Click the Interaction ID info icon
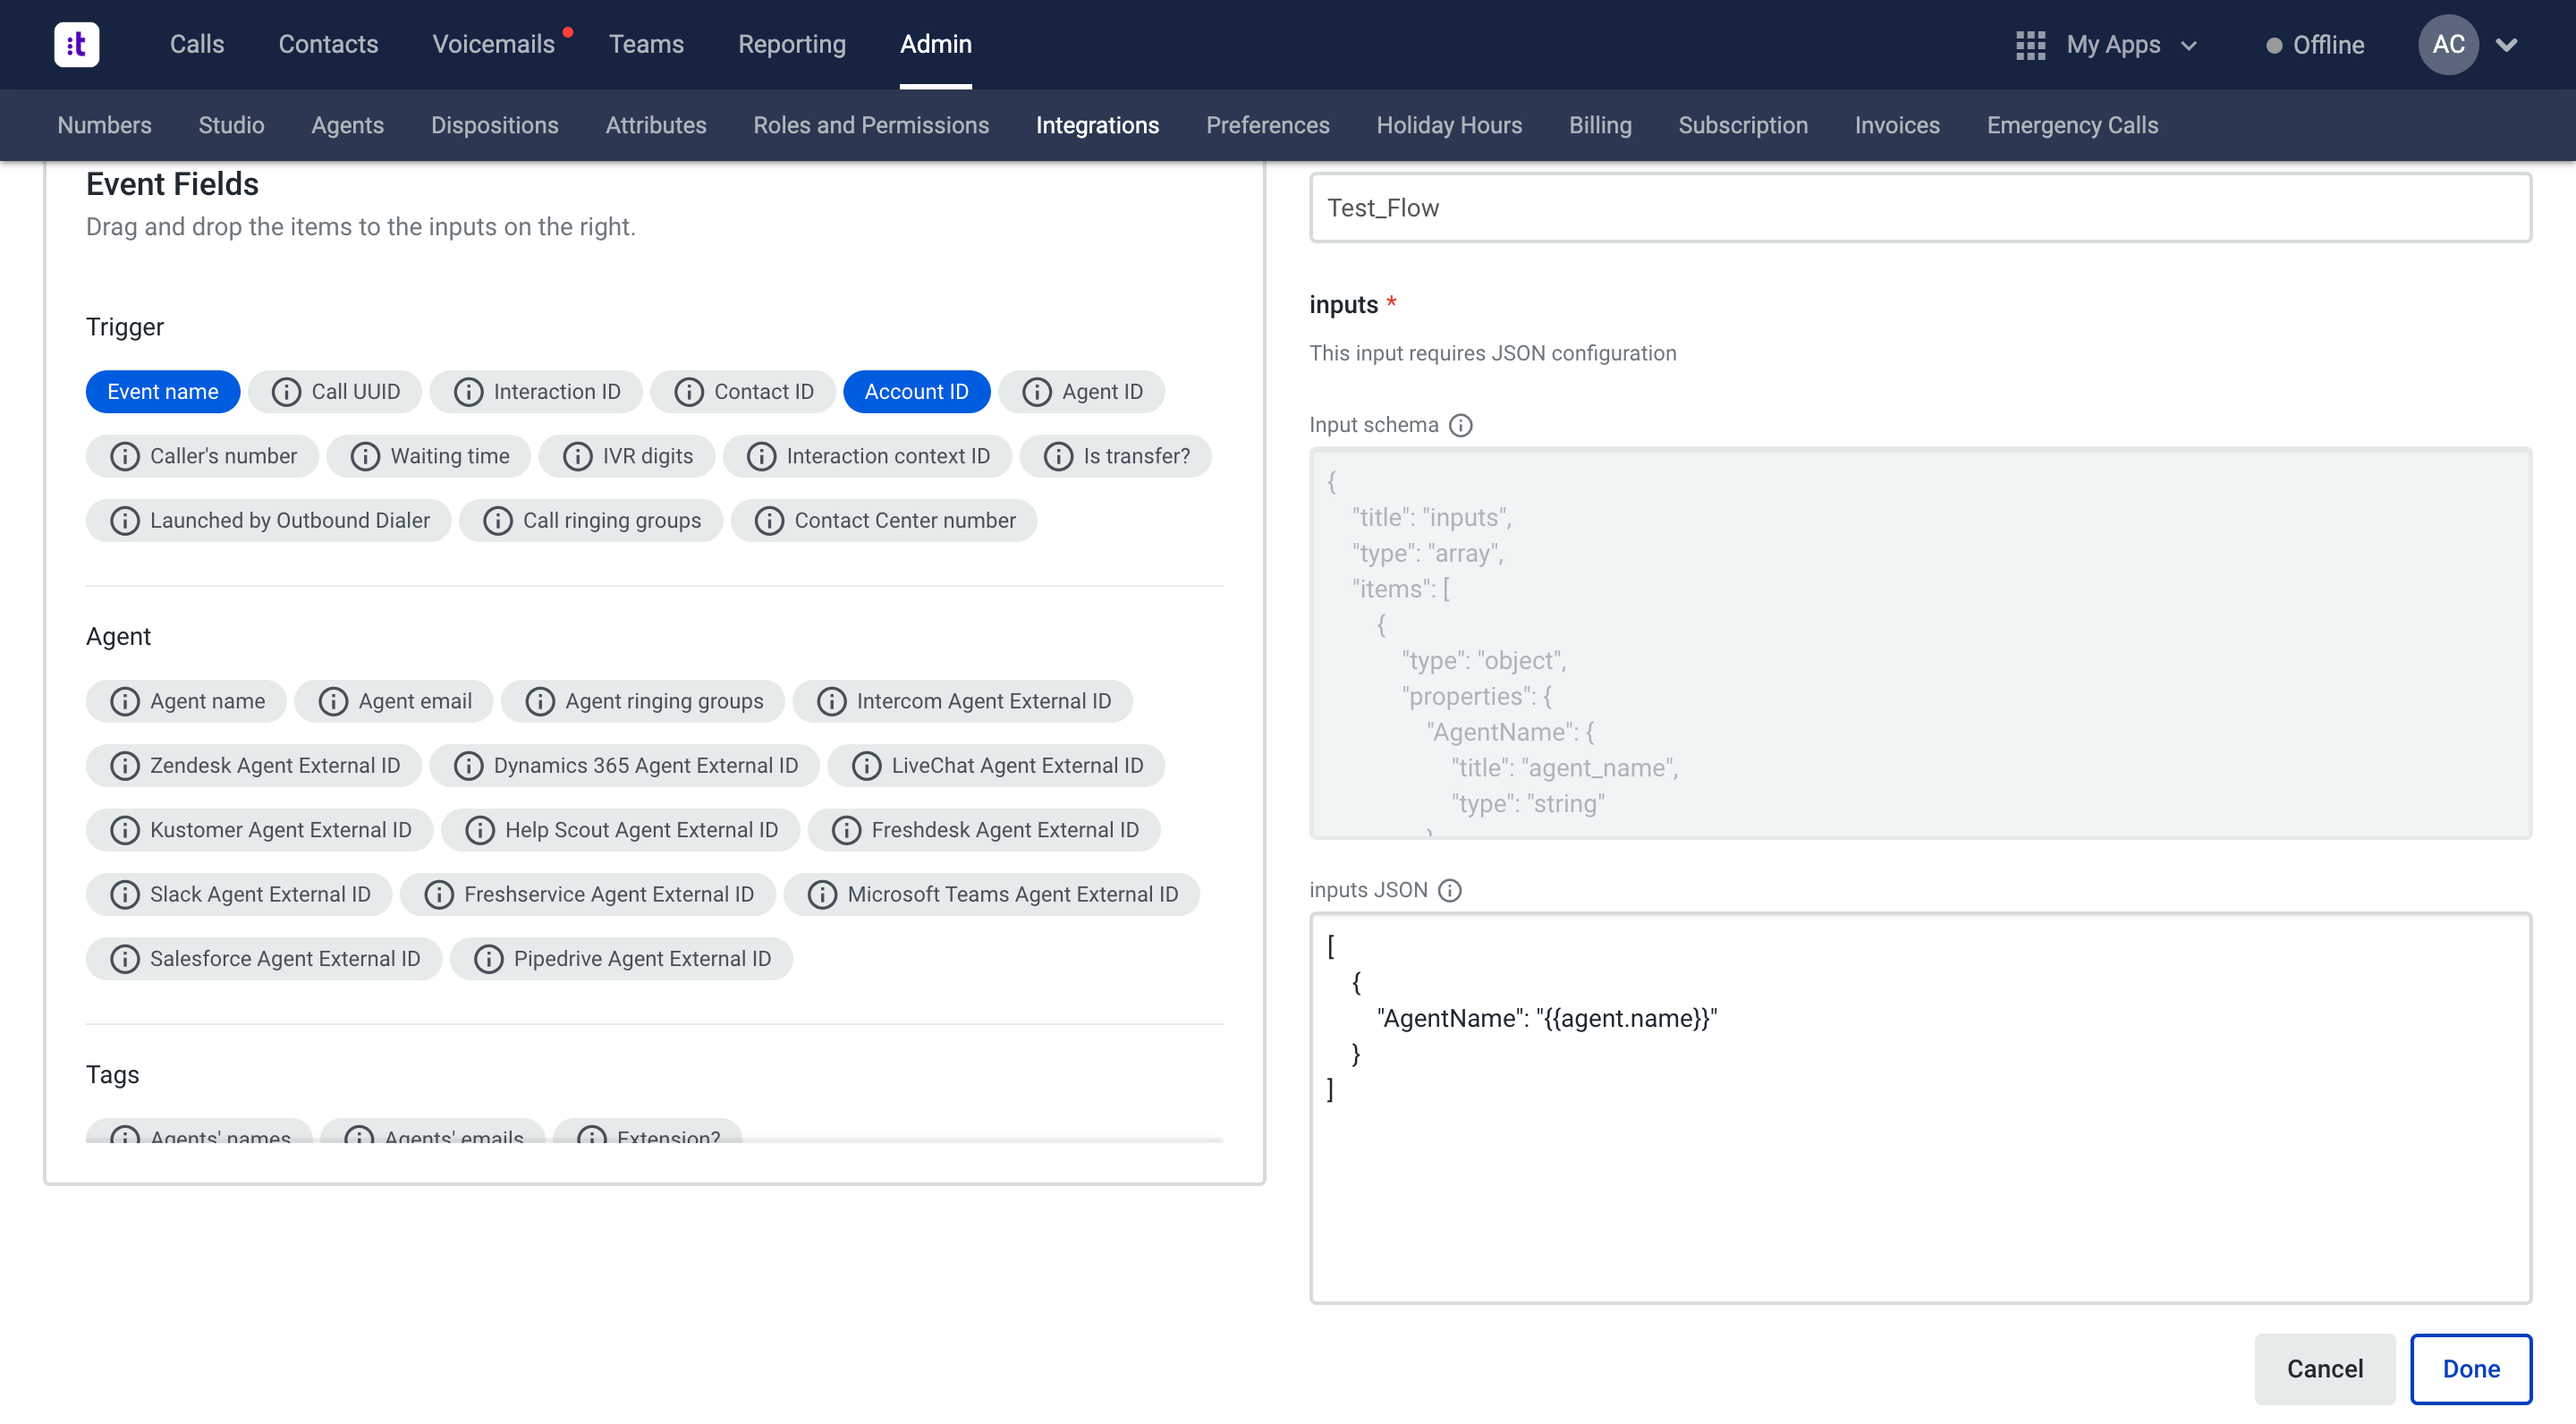This screenshot has height=1424, width=2576. (468, 392)
